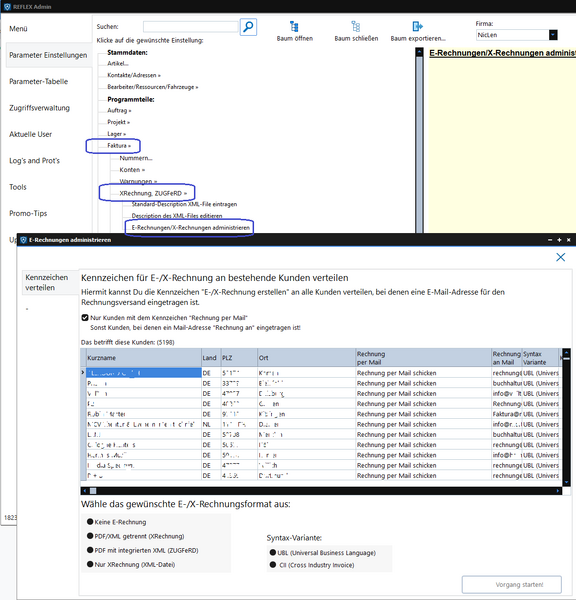Image resolution: width=576 pixels, height=600 pixels.
Task: Open Parameter Einstellungen in sidebar
Action: click(x=48, y=55)
